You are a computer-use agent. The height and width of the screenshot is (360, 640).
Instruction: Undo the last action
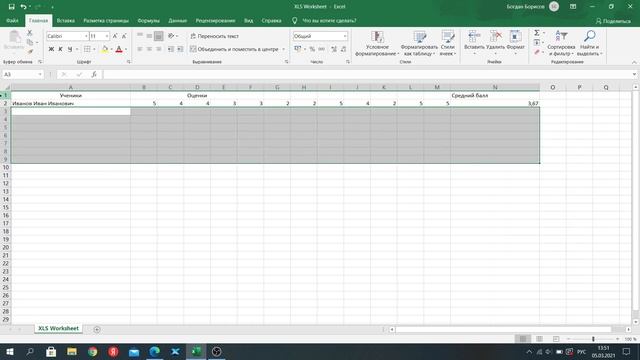point(23,7)
